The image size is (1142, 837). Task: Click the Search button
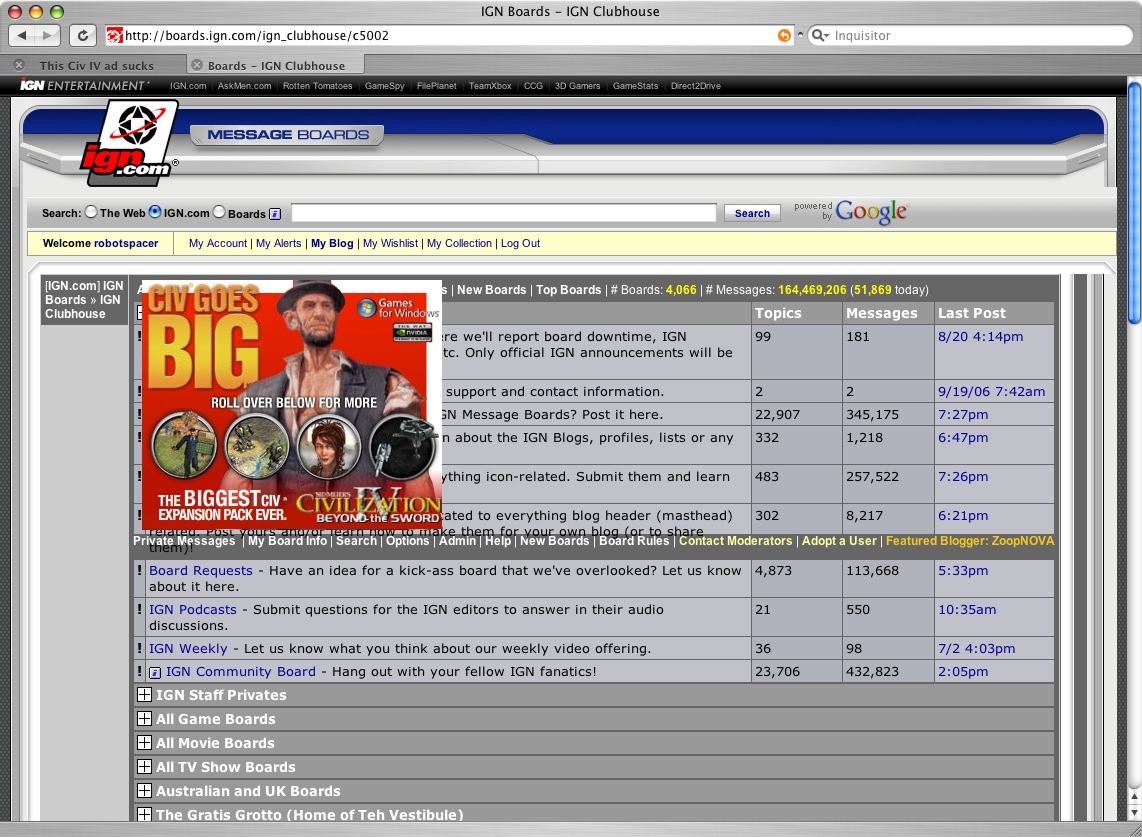click(x=752, y=213)
